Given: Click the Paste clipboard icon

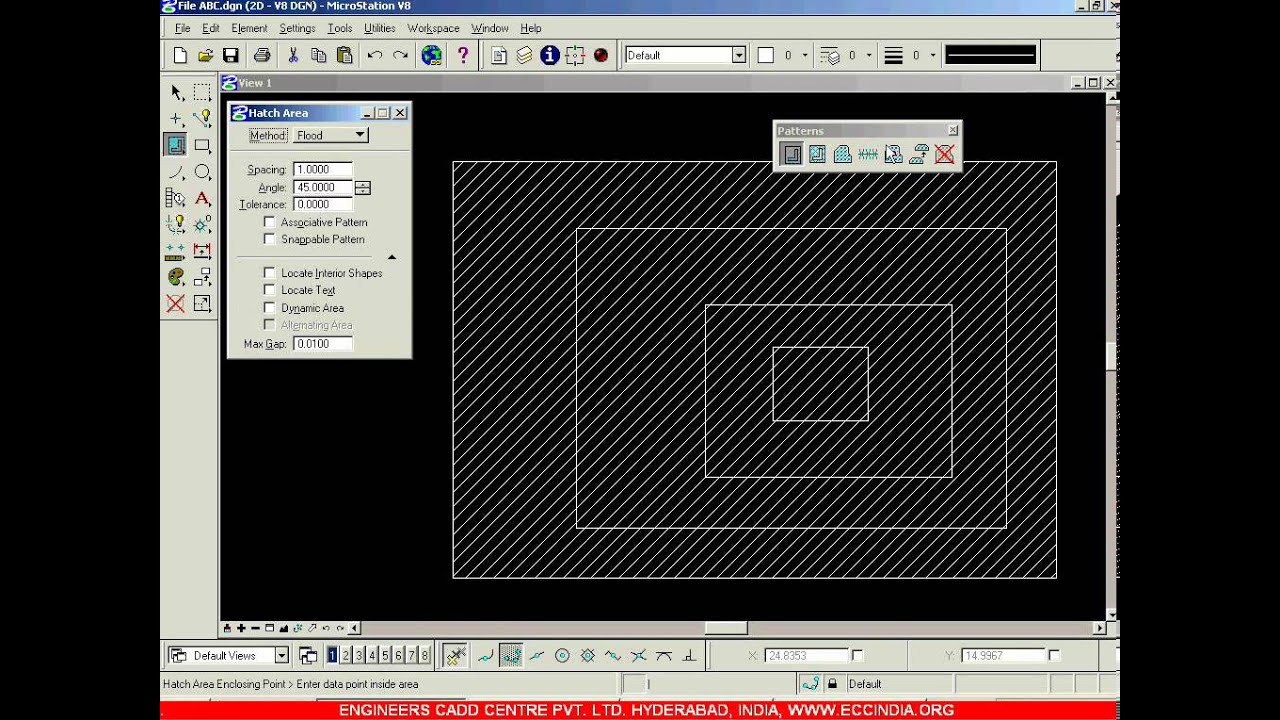Looking at the screenshot, I should (345, 56).
